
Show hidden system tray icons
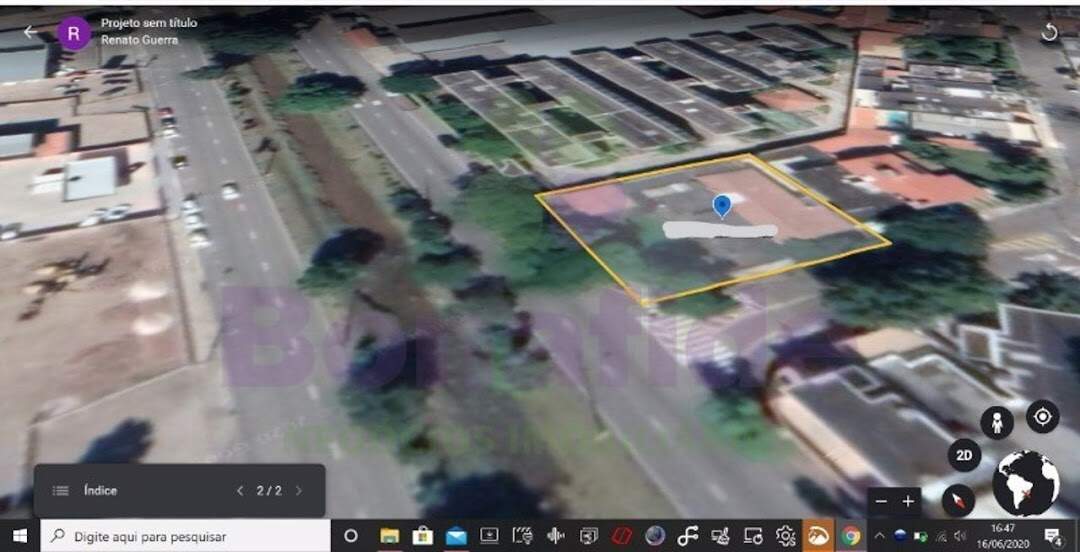(x=880, y=536)
